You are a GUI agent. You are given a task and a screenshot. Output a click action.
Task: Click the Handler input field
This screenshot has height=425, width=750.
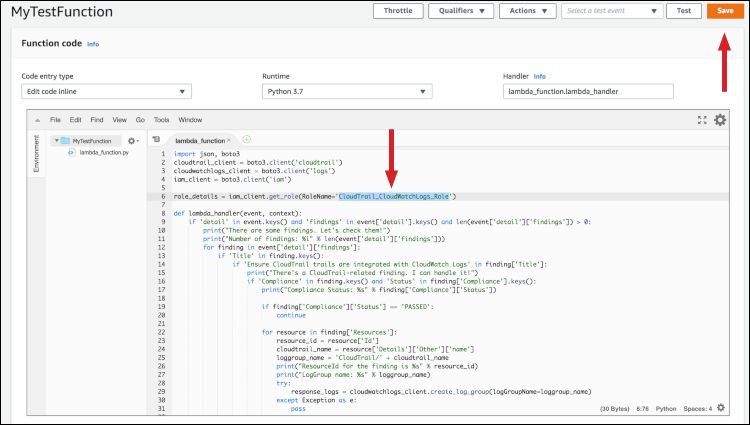coord(588,92)
